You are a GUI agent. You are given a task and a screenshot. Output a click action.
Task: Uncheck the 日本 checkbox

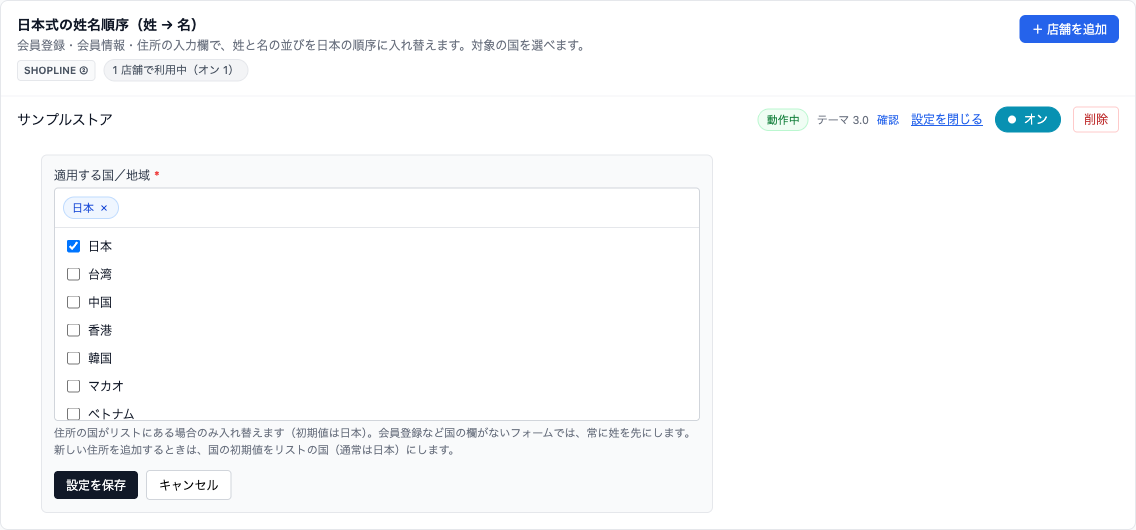coord(73,246)
